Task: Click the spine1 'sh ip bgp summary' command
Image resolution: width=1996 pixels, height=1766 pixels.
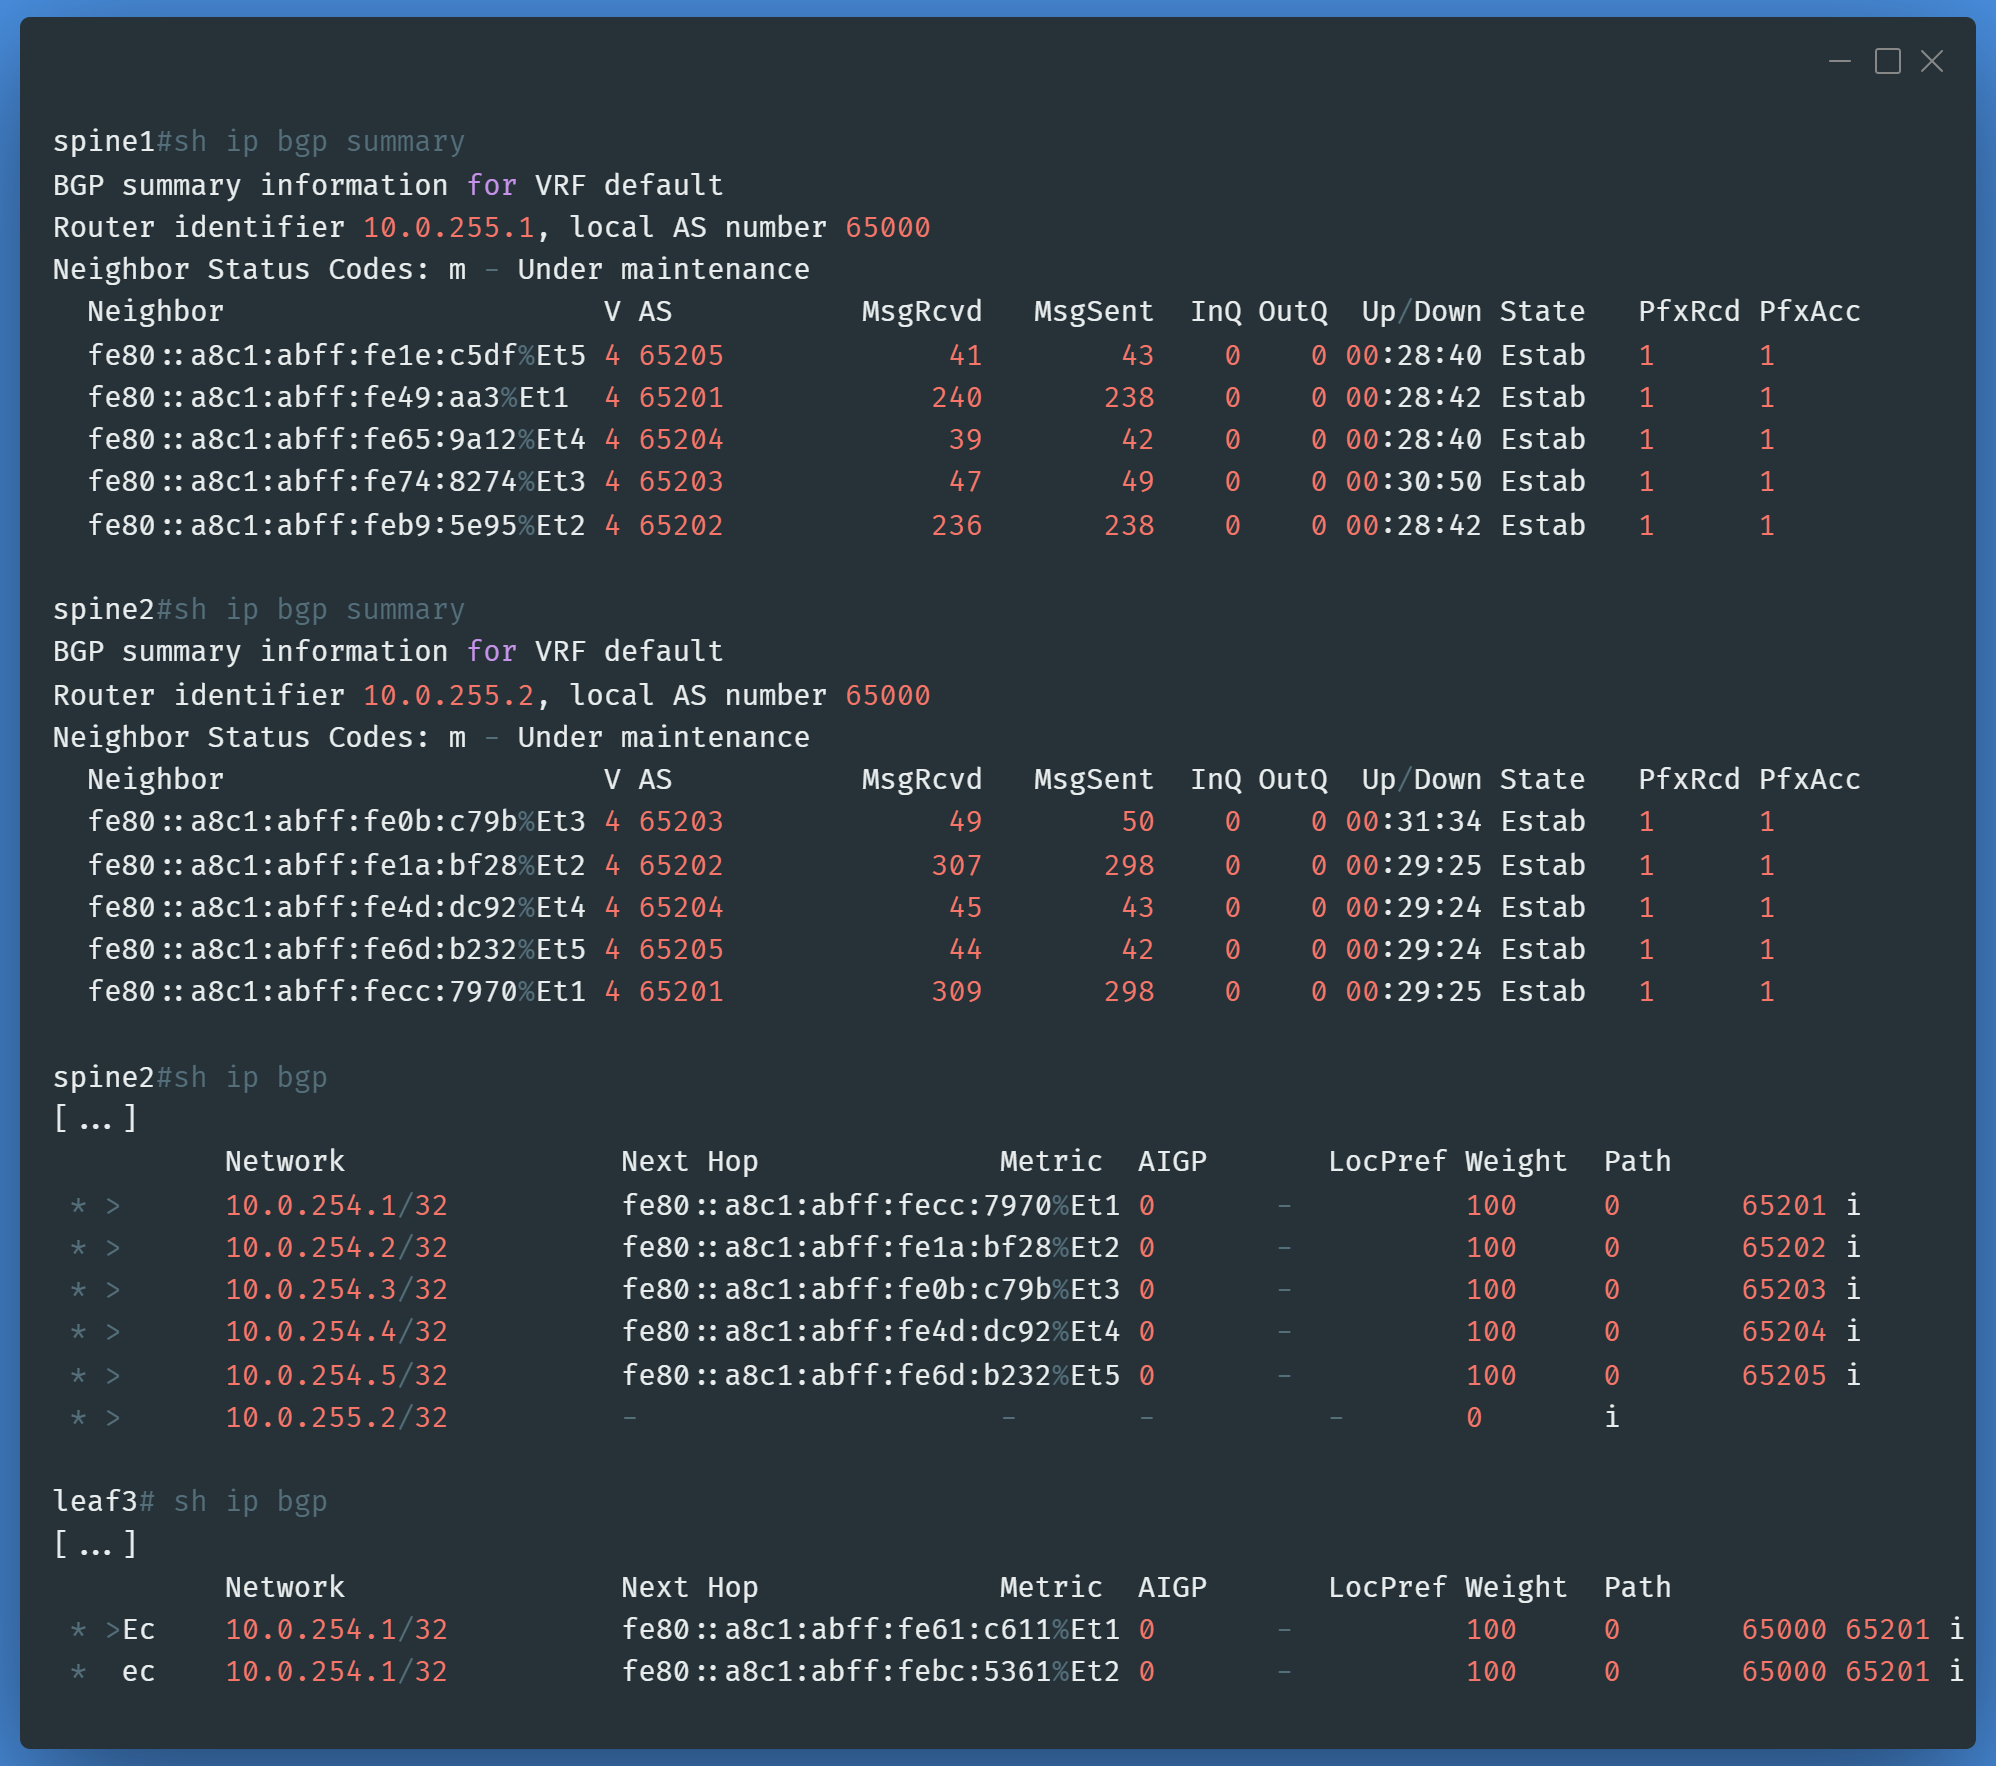Action: 319,142
